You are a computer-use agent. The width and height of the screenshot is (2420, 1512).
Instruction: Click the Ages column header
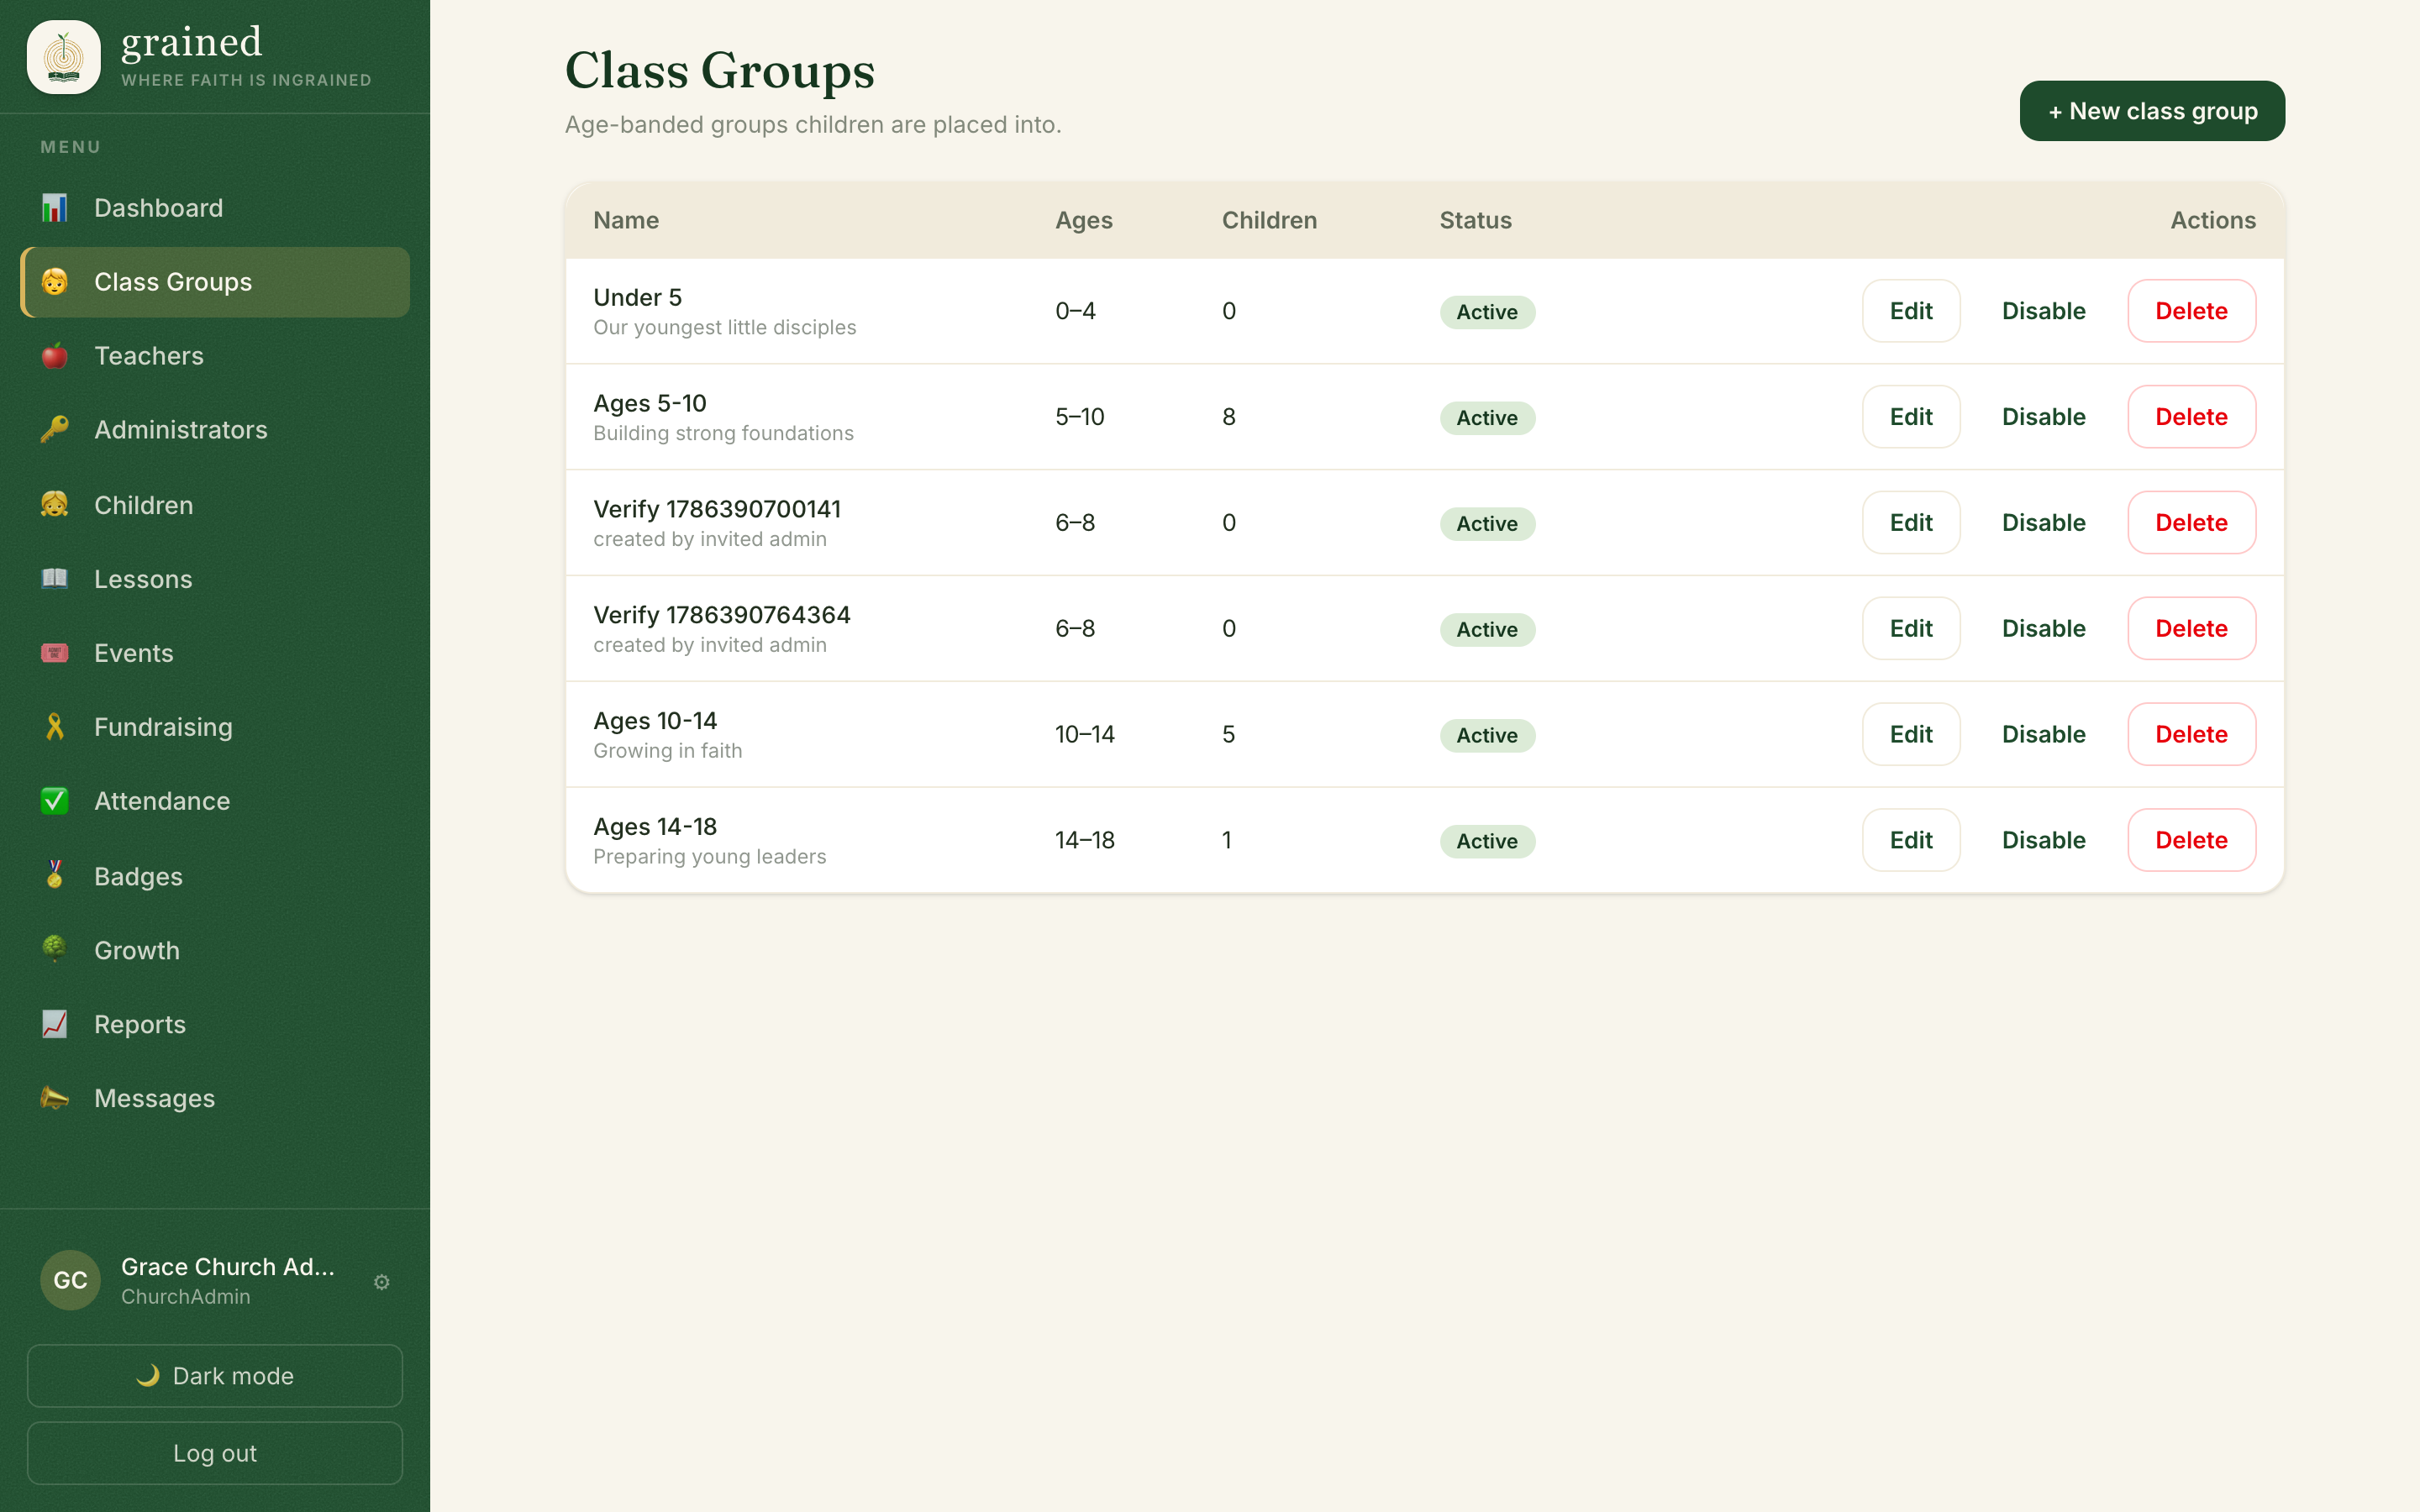pyautogui.click(x=1084, y=220)
